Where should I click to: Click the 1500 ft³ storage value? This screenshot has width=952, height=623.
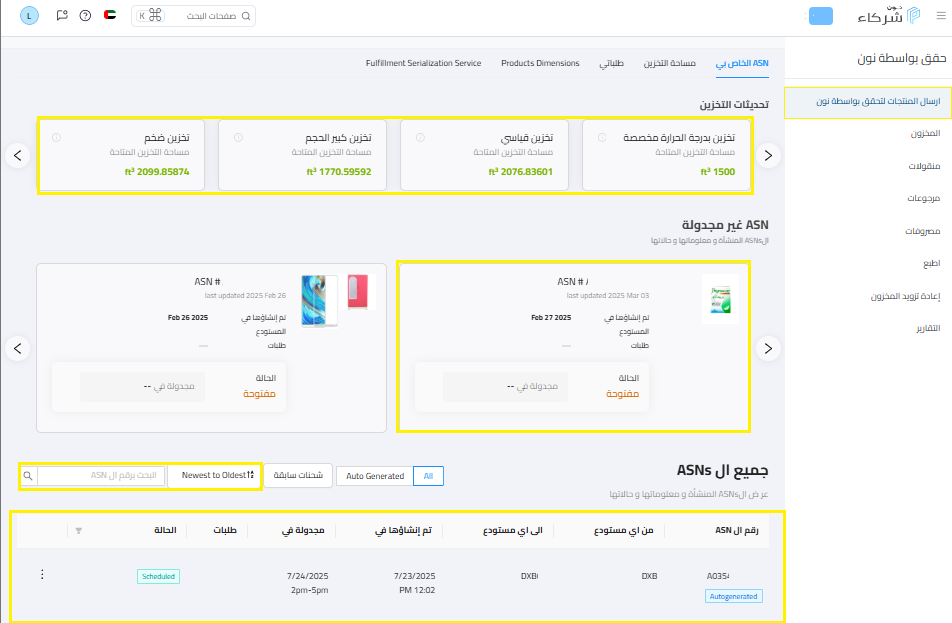point(718,172)
